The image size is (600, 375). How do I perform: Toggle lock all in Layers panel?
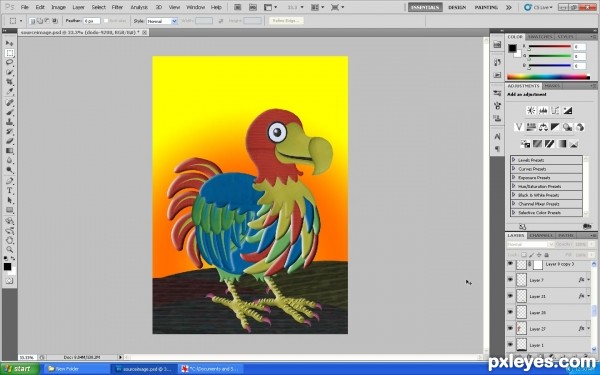pyautogui.click(x=546, y=255)
